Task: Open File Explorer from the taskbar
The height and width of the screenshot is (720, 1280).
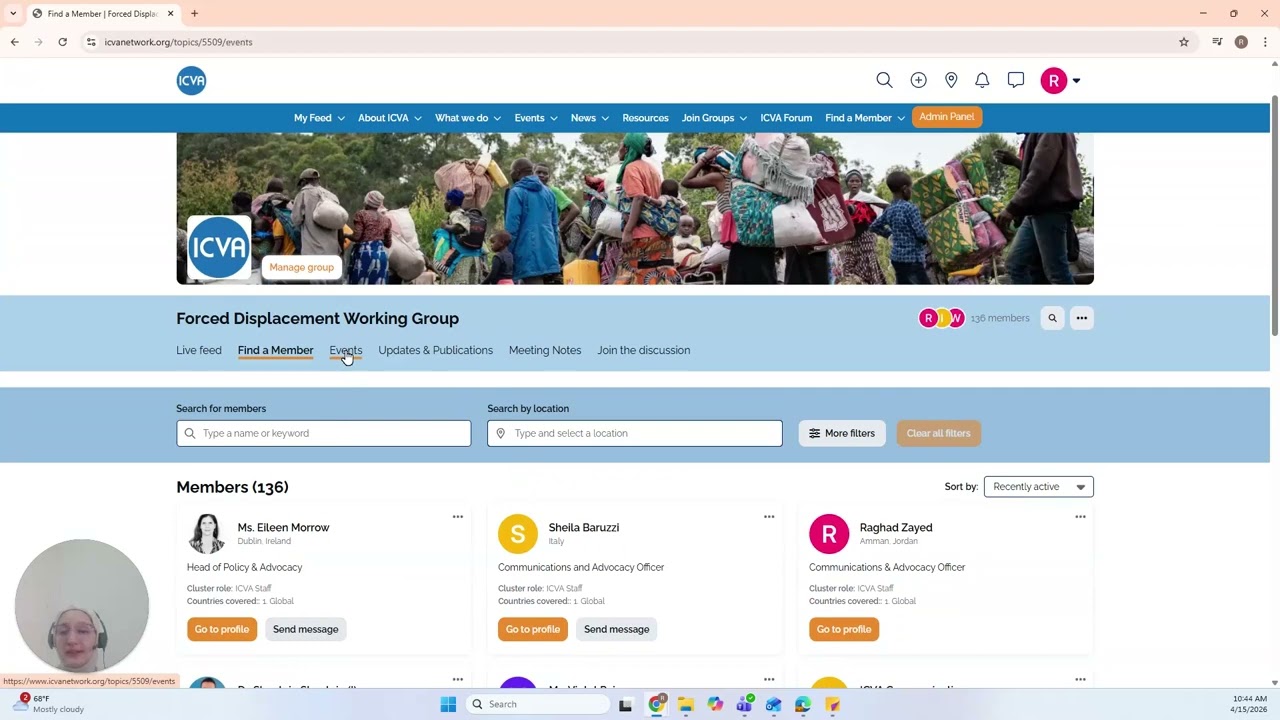Action: tap(685, 704)
